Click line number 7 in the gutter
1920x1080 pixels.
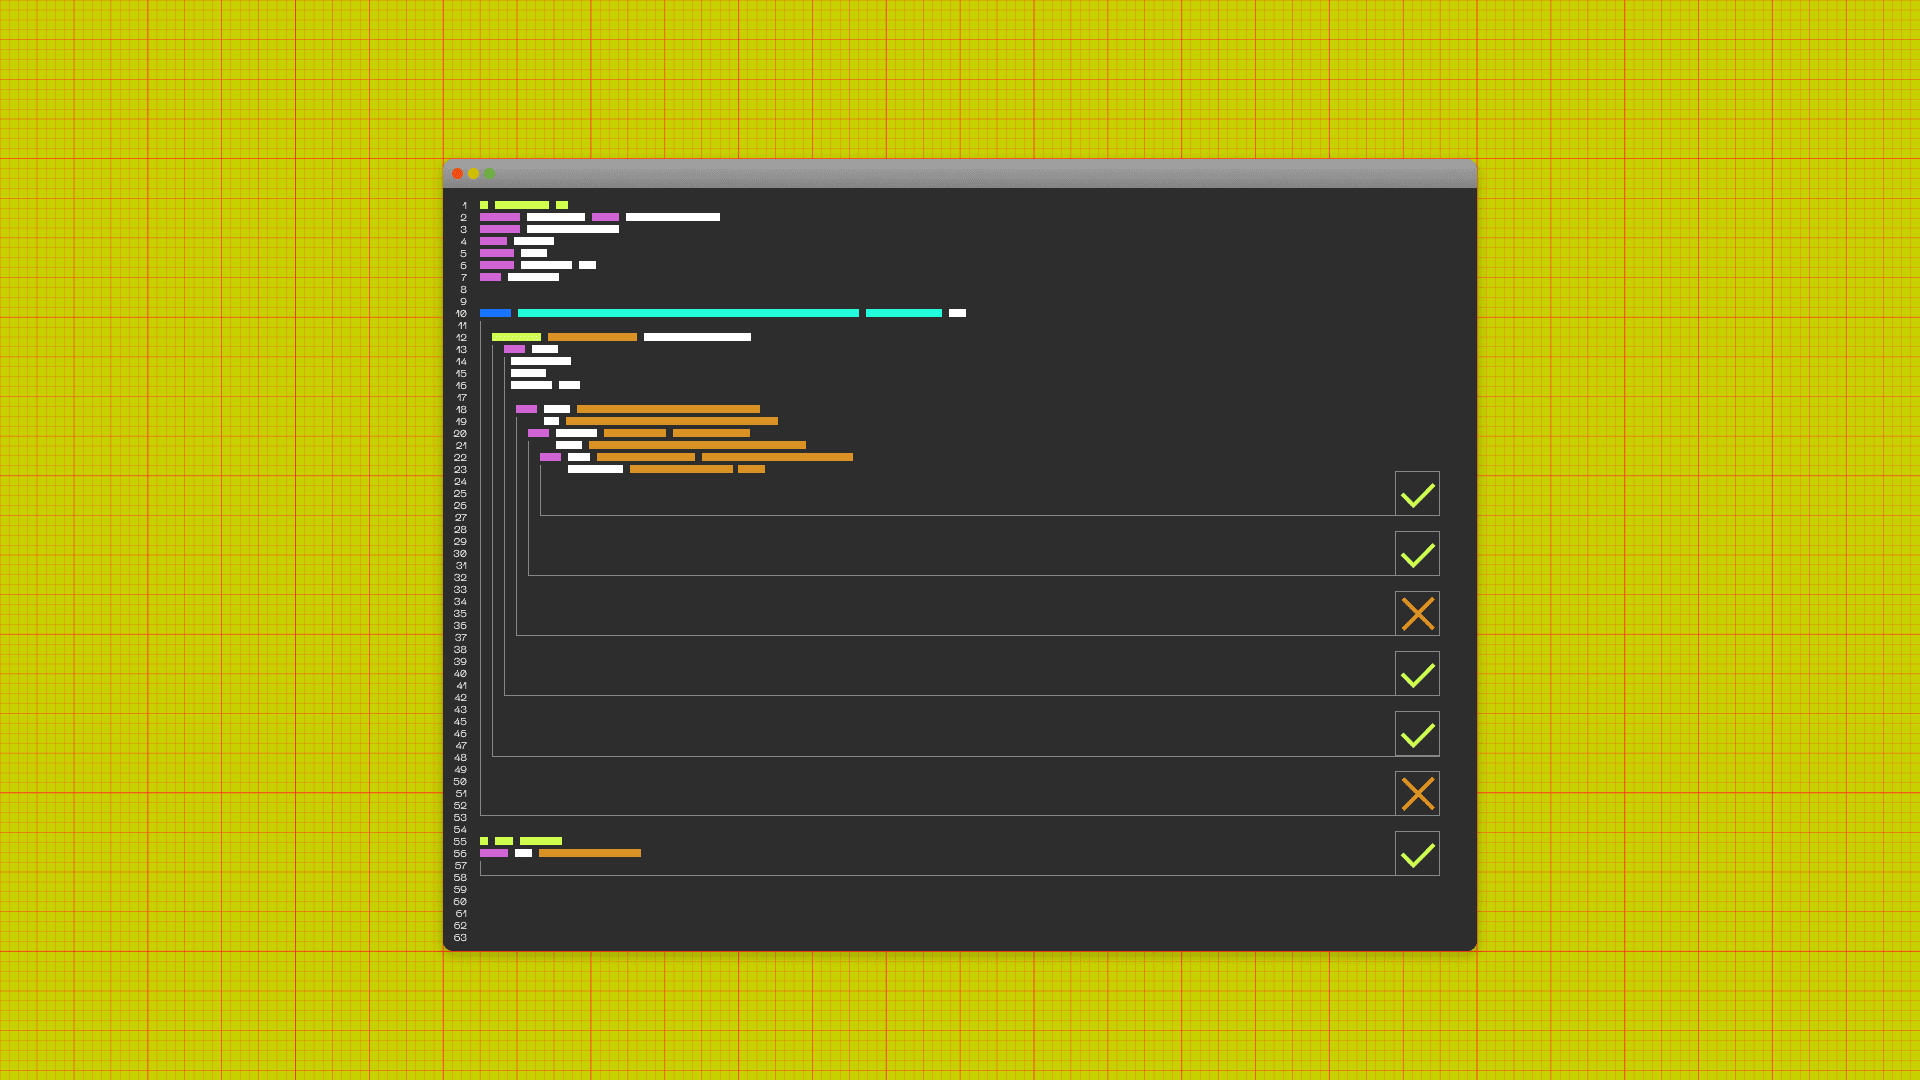(x=464, y=278)
